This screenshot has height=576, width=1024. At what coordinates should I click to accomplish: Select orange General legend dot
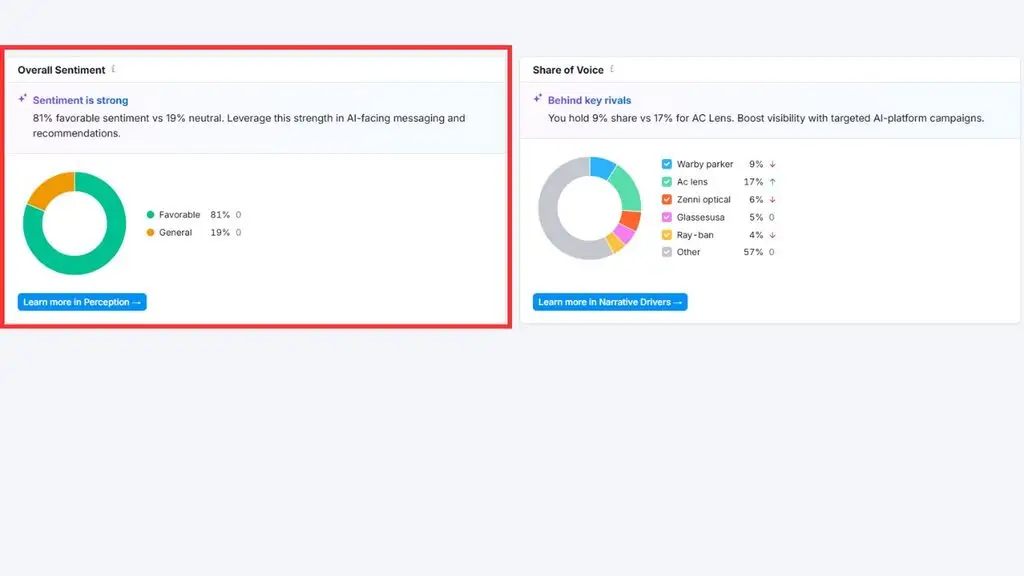(150, 232)
